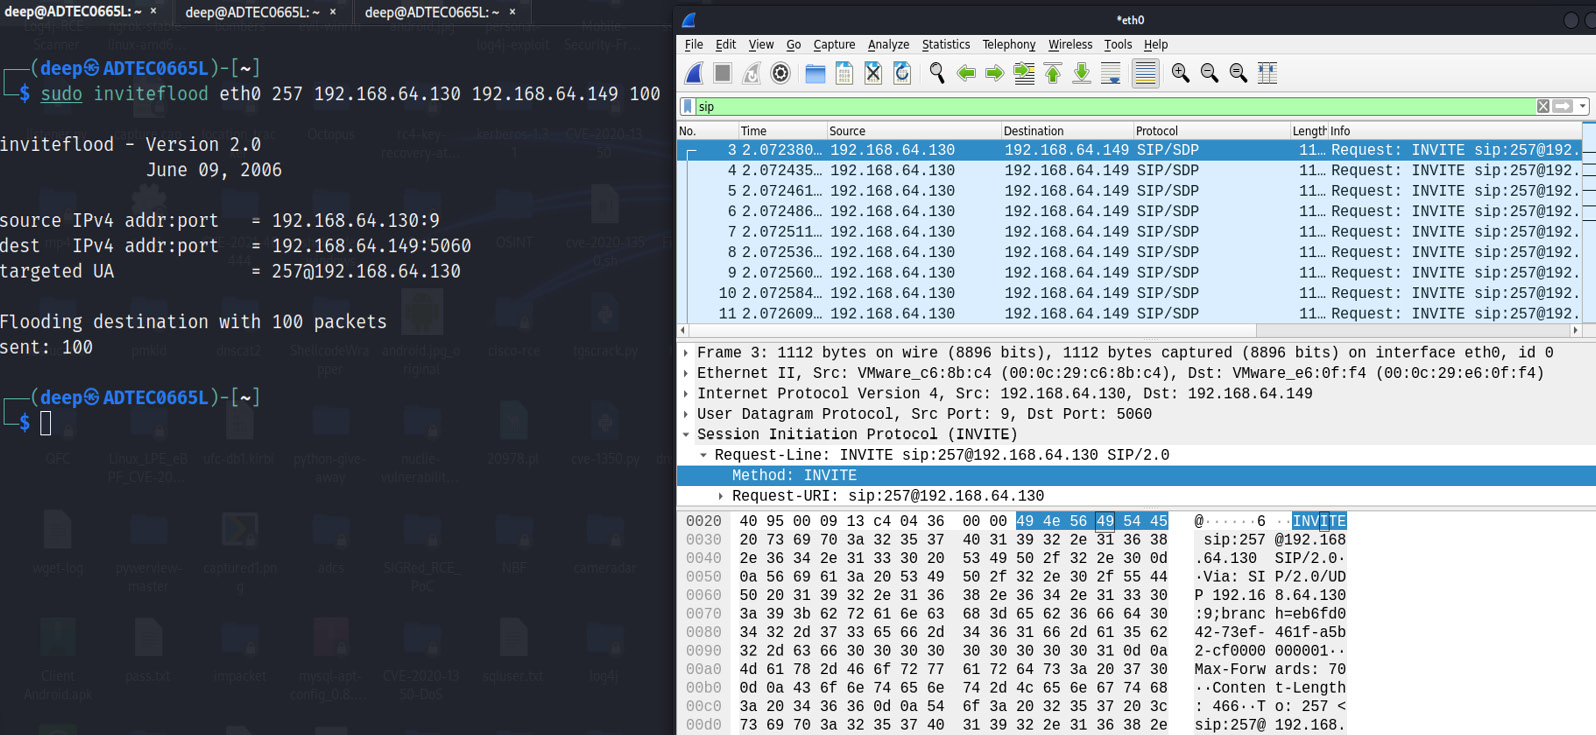Jump to the first packet
Screen dimensions: 1596x735
coord(1053,73)
